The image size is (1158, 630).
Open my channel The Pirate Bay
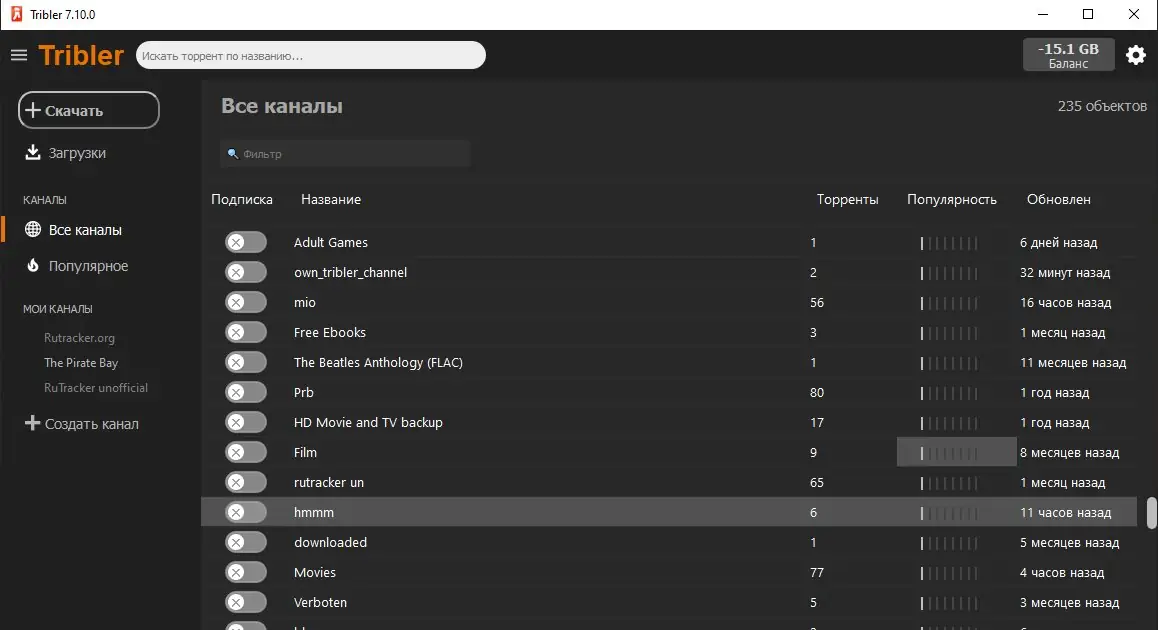click(x=80, y=363)
